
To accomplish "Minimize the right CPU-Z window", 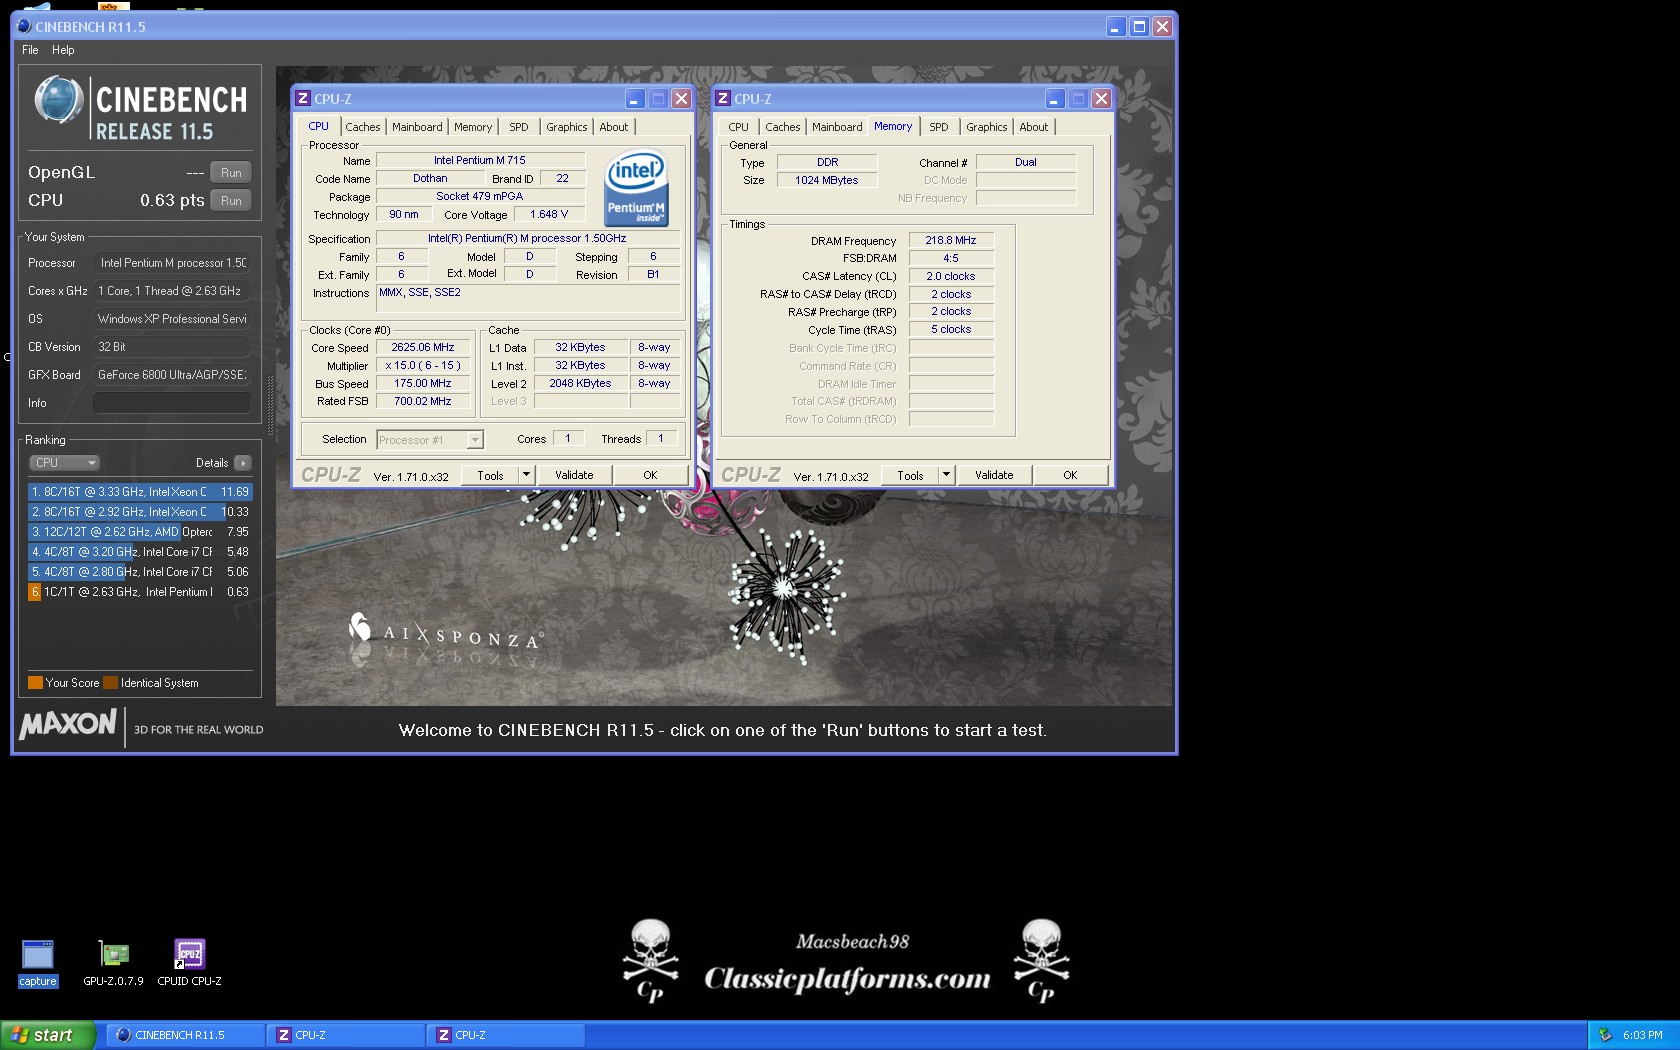I will 1054,98.
